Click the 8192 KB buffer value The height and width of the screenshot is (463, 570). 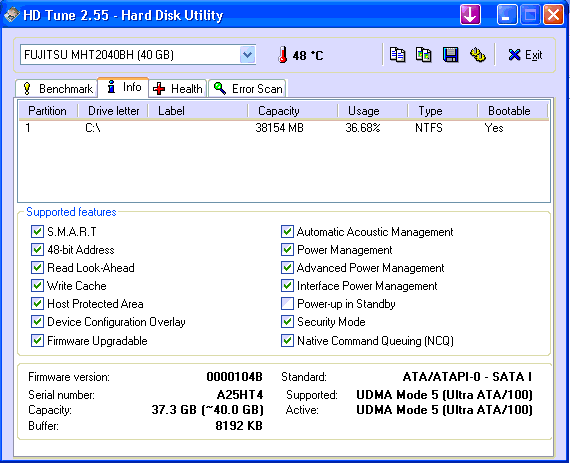239,426
